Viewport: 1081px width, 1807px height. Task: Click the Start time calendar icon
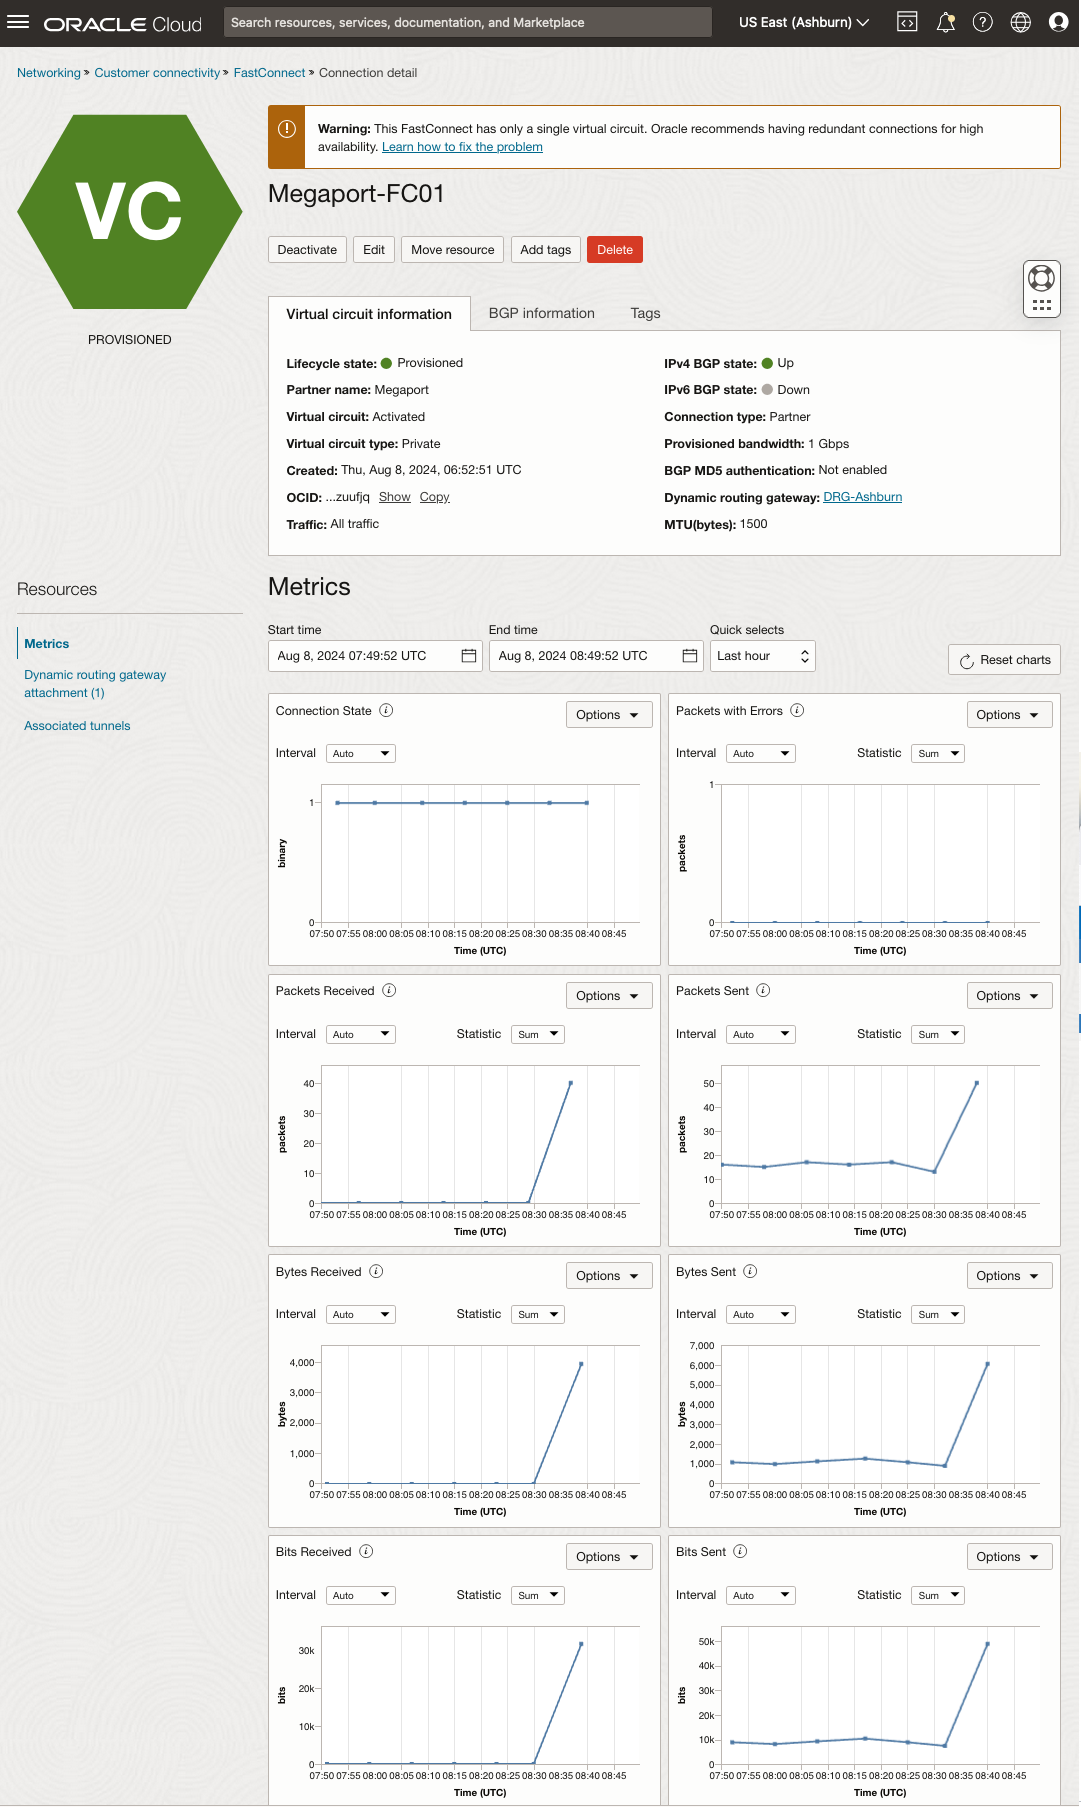pyautogui.click(x=468, y=656)
